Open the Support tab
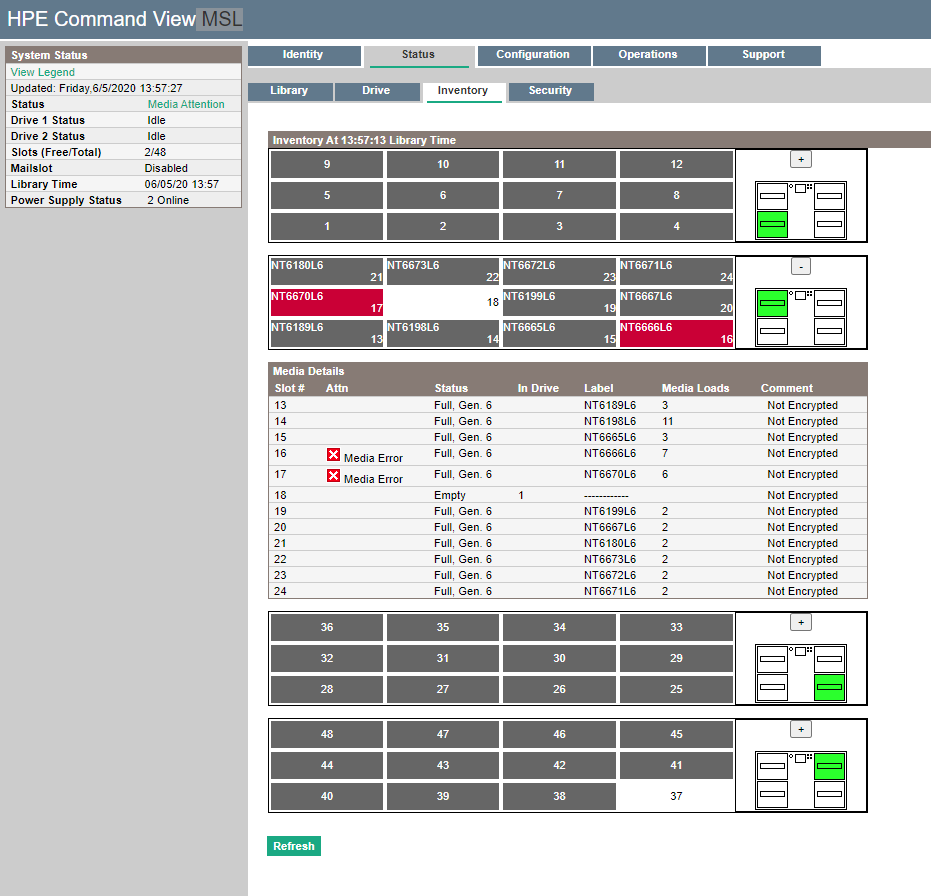Image resolution: width=931 pixels, height=896 pixels. tap(764, 56)
